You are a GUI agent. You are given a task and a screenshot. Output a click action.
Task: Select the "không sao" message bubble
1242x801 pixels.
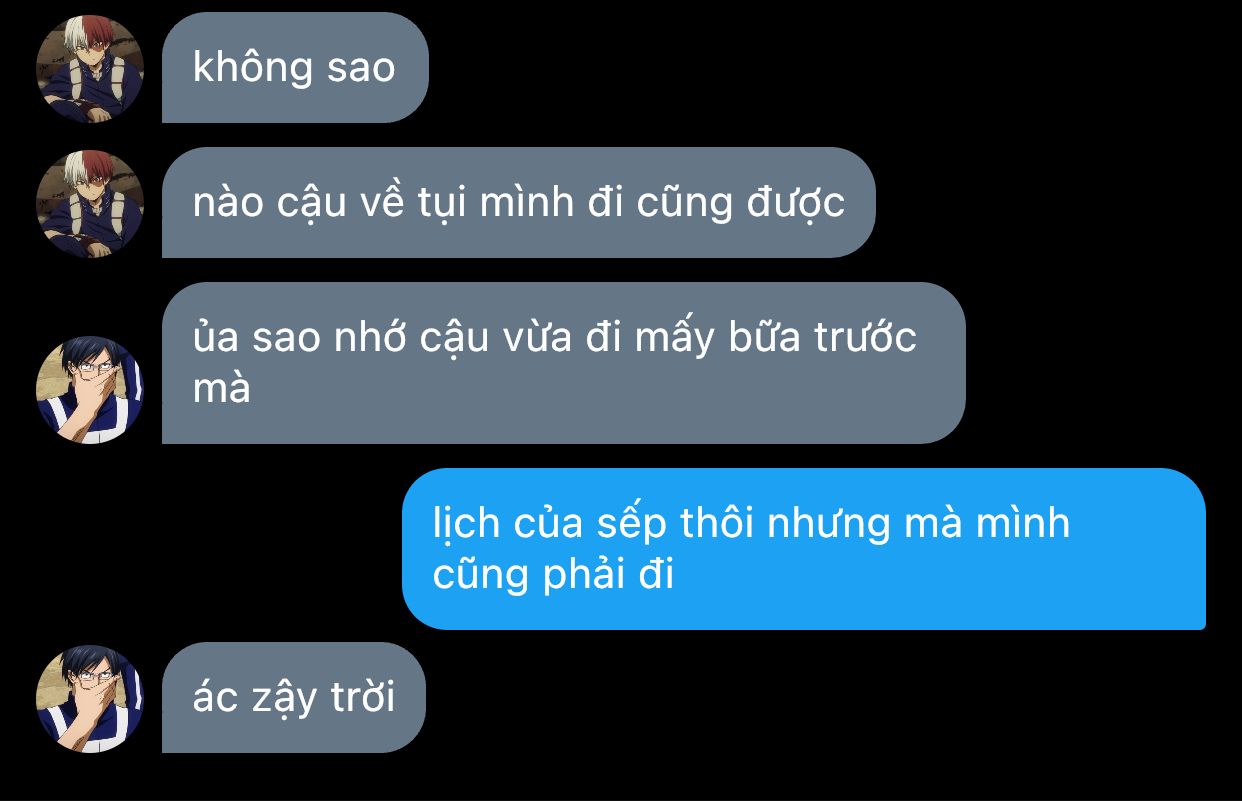[295, 68]
